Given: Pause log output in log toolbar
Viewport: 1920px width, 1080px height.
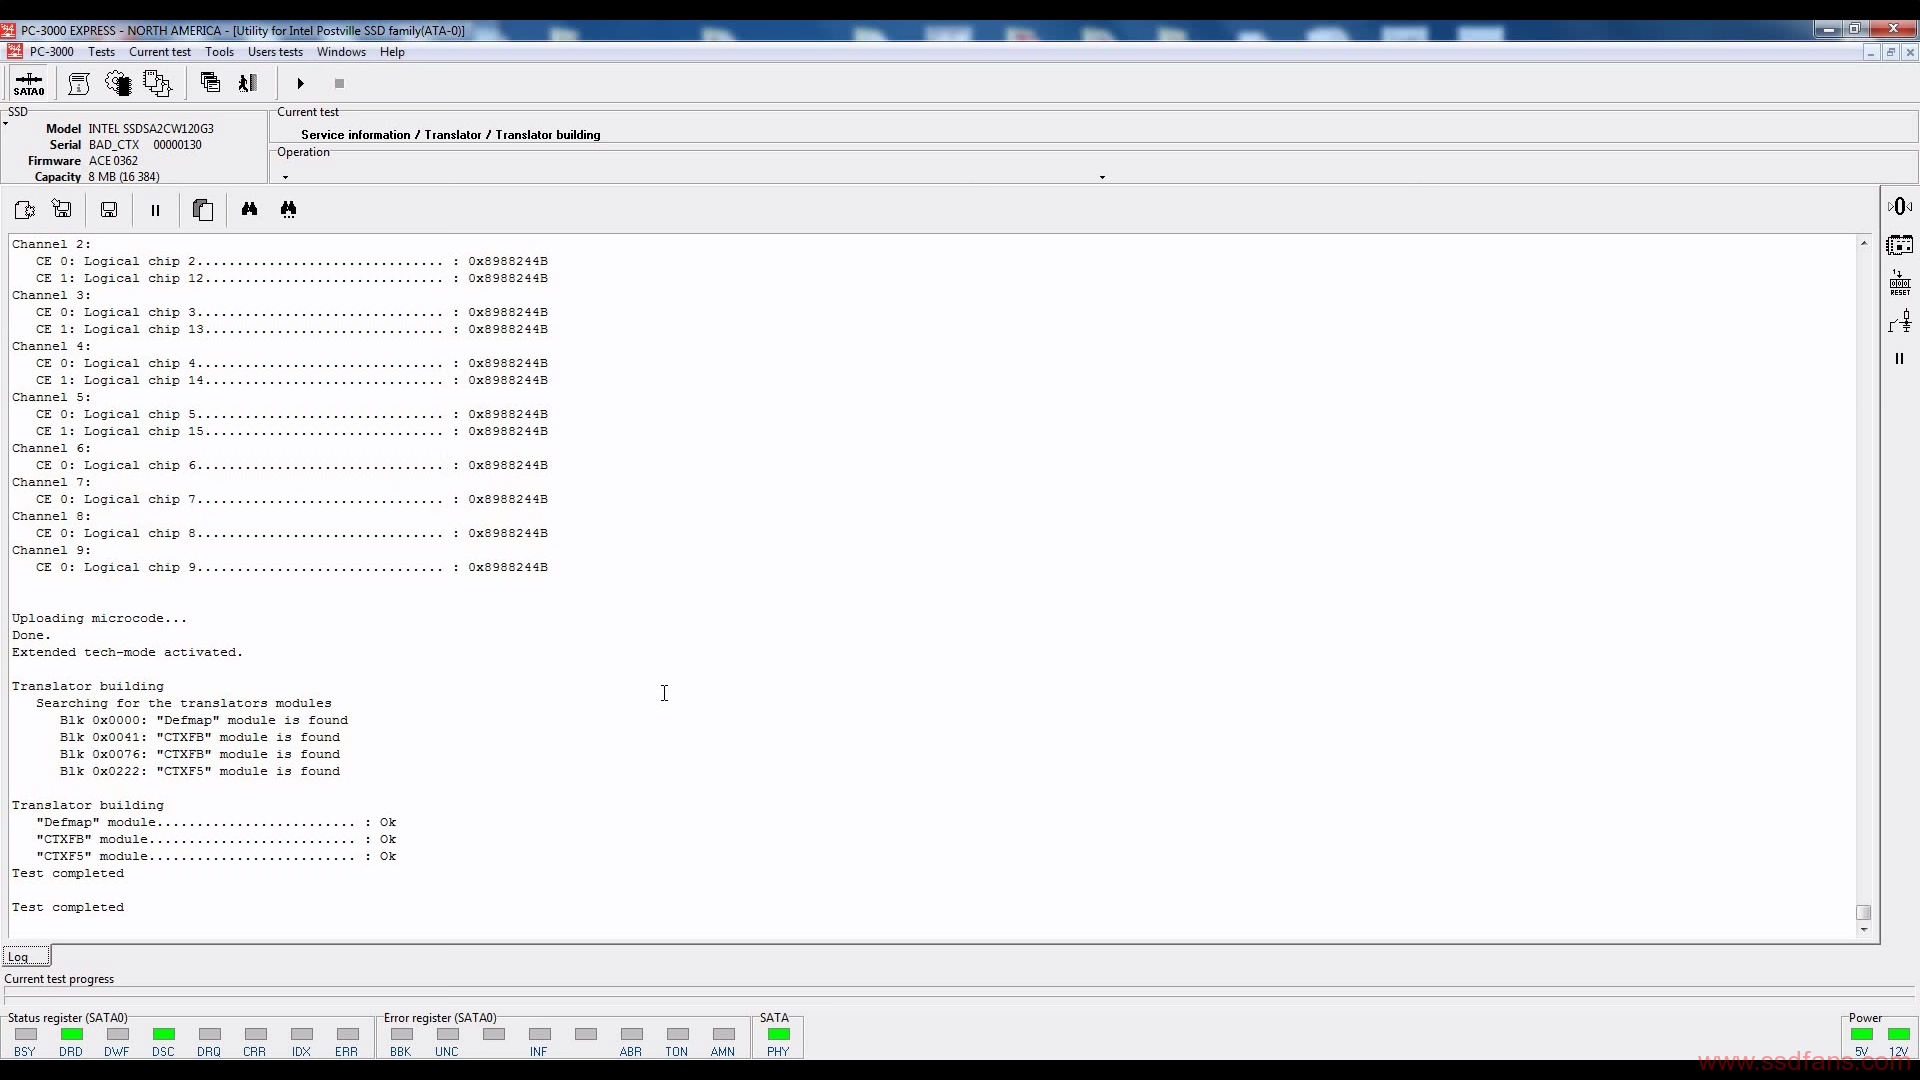Looking at the screenshot, I should [155, 210].
